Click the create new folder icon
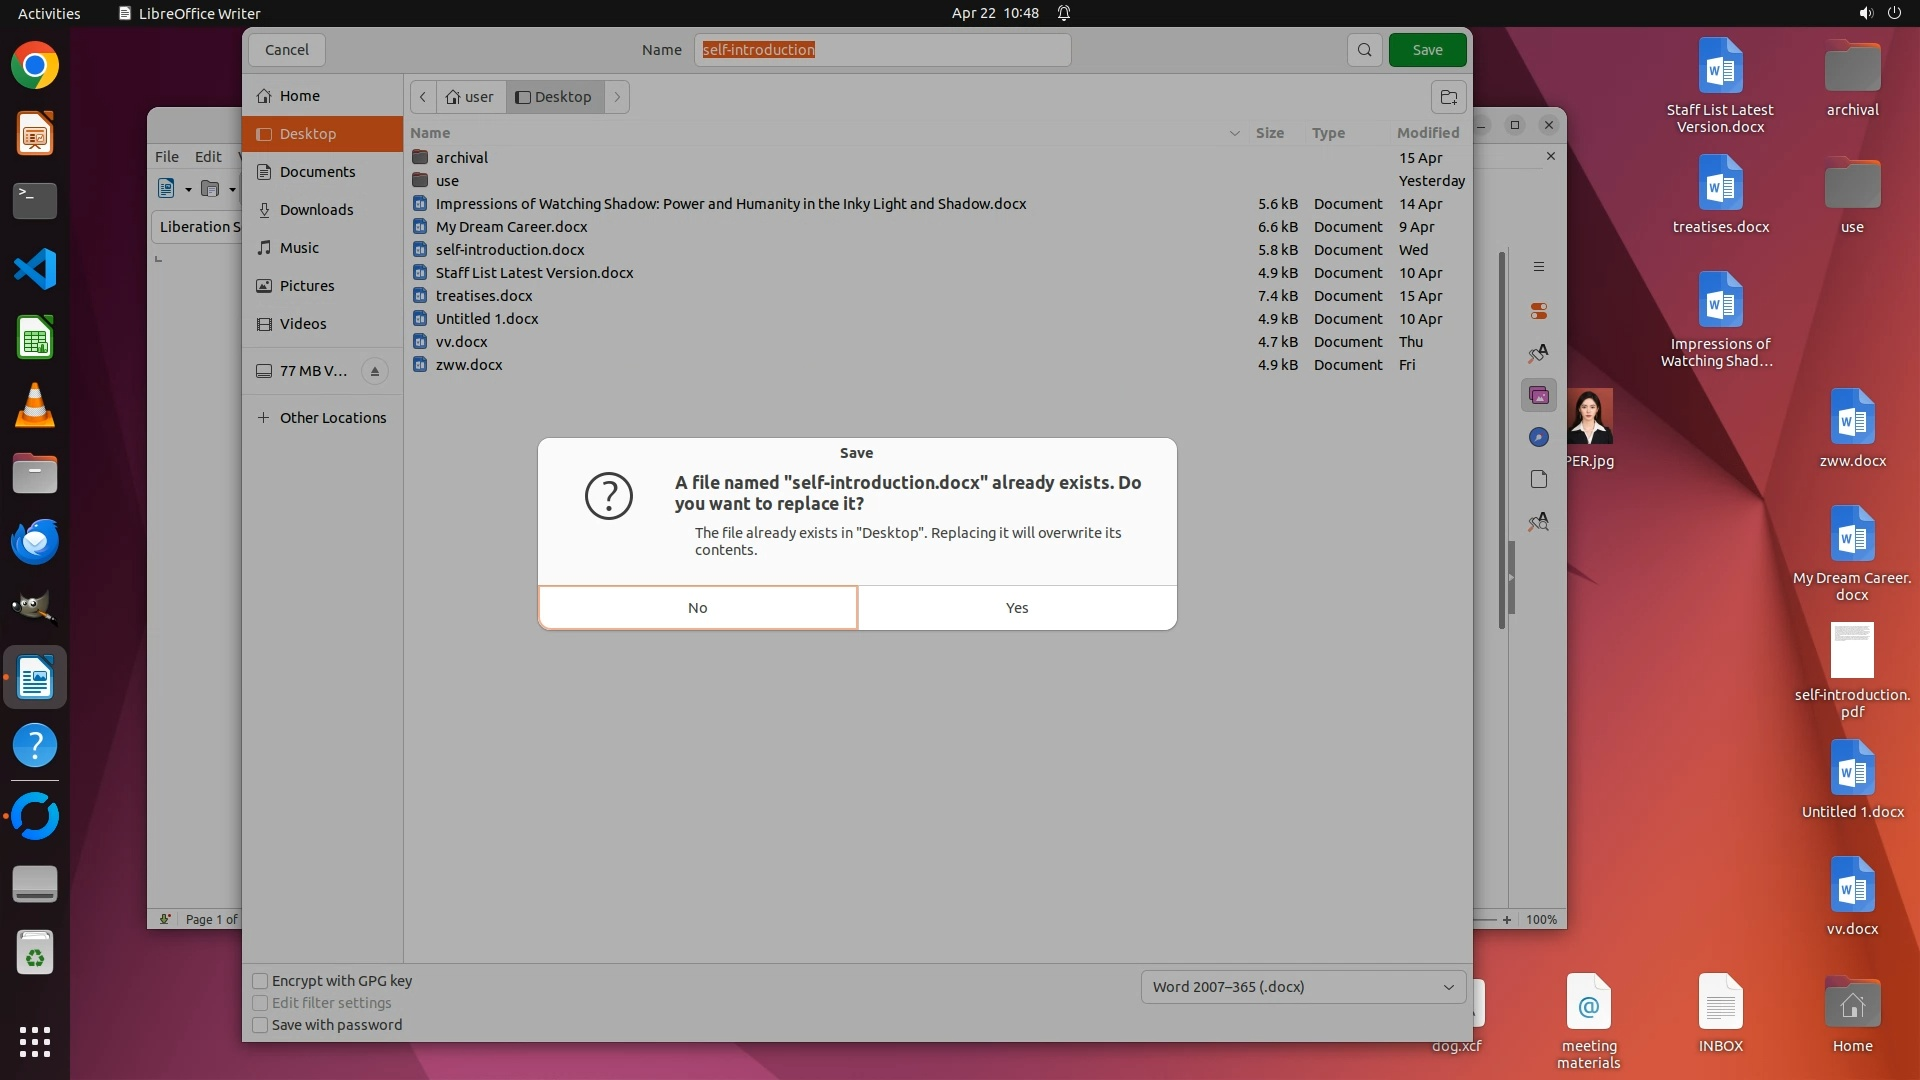 [x=1448, y=97]
